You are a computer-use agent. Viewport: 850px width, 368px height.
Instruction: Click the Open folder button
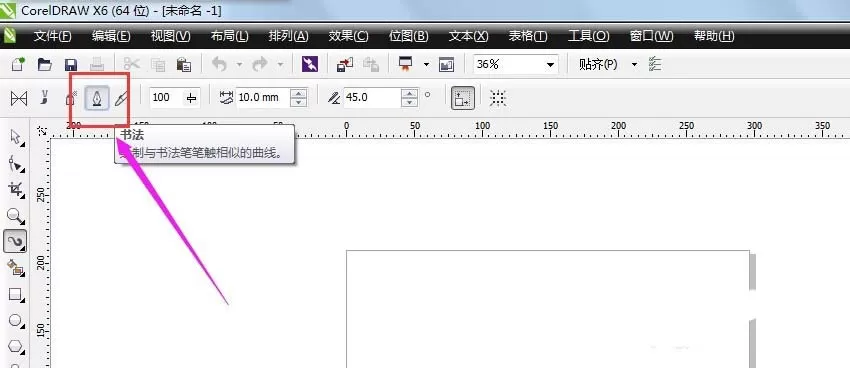44,65
